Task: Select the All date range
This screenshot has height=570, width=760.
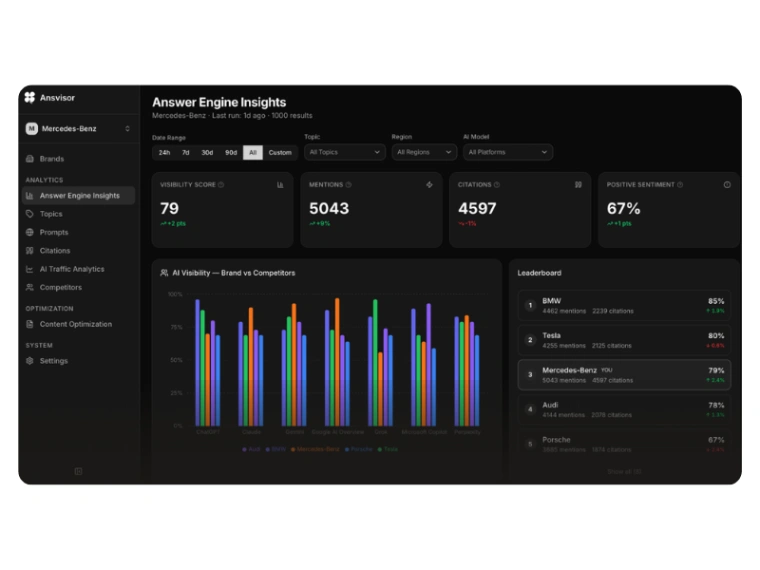Action: click(253, 152)
